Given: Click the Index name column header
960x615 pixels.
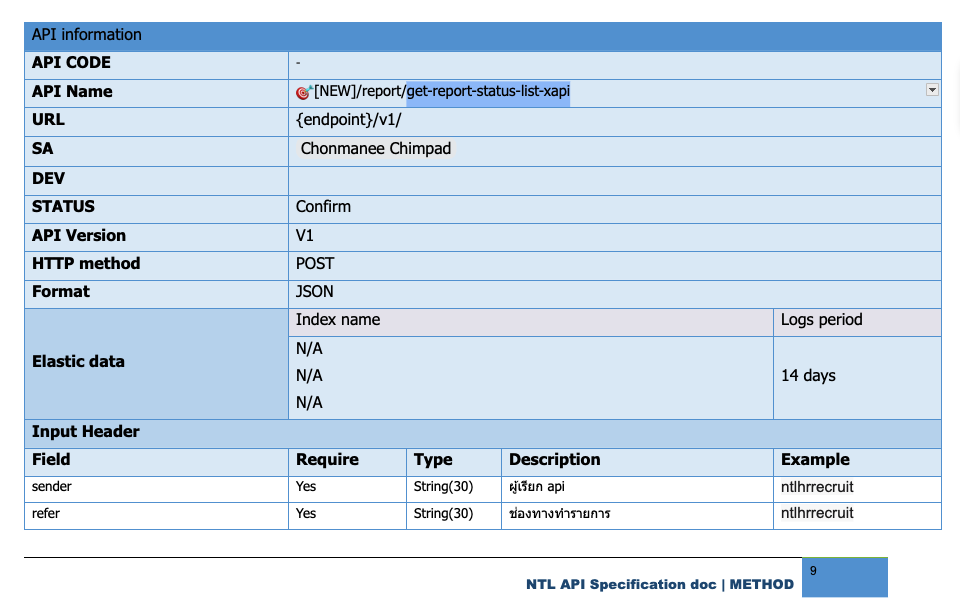Looking at the screenshot, I should pyautogui.click(x=338, y=320).
